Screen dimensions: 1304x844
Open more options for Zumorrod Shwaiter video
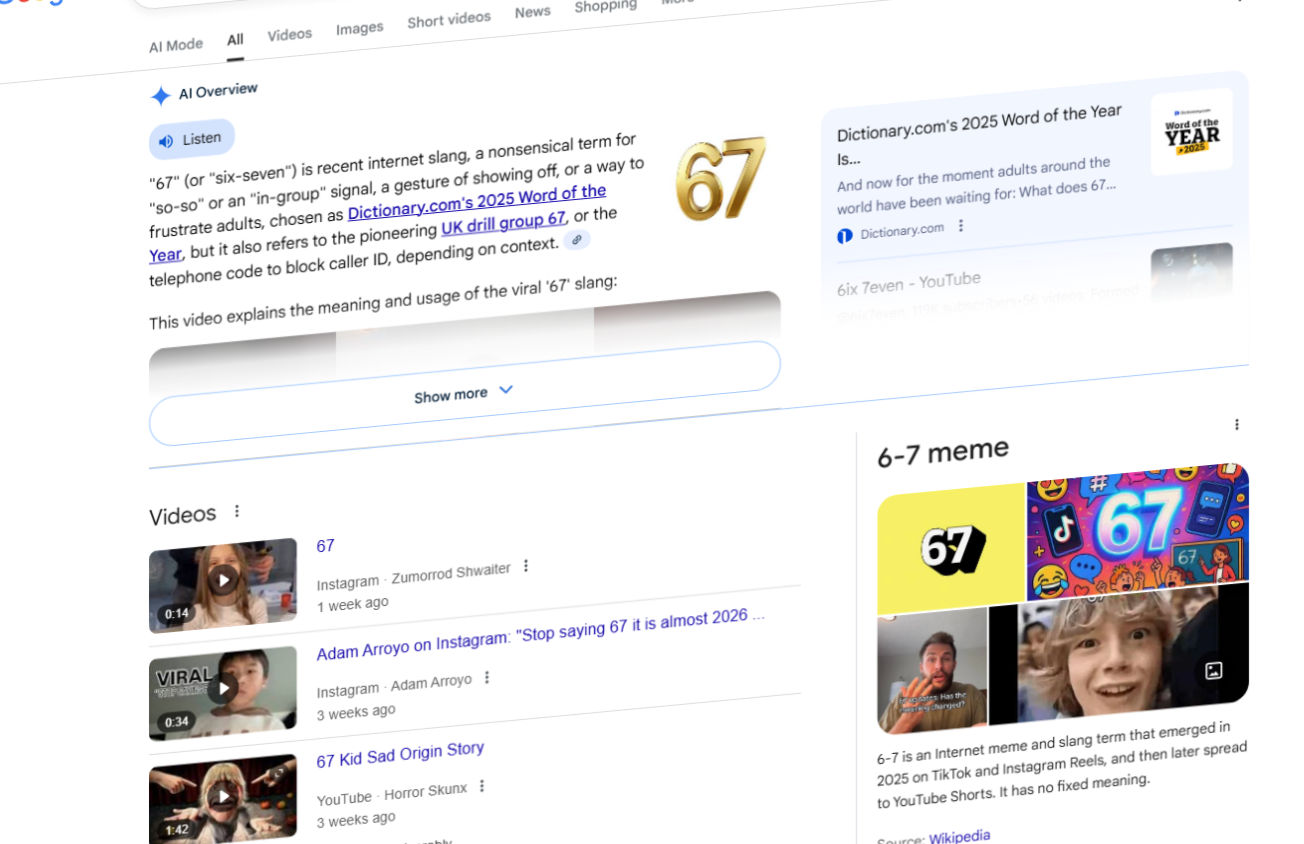(526, 566)
